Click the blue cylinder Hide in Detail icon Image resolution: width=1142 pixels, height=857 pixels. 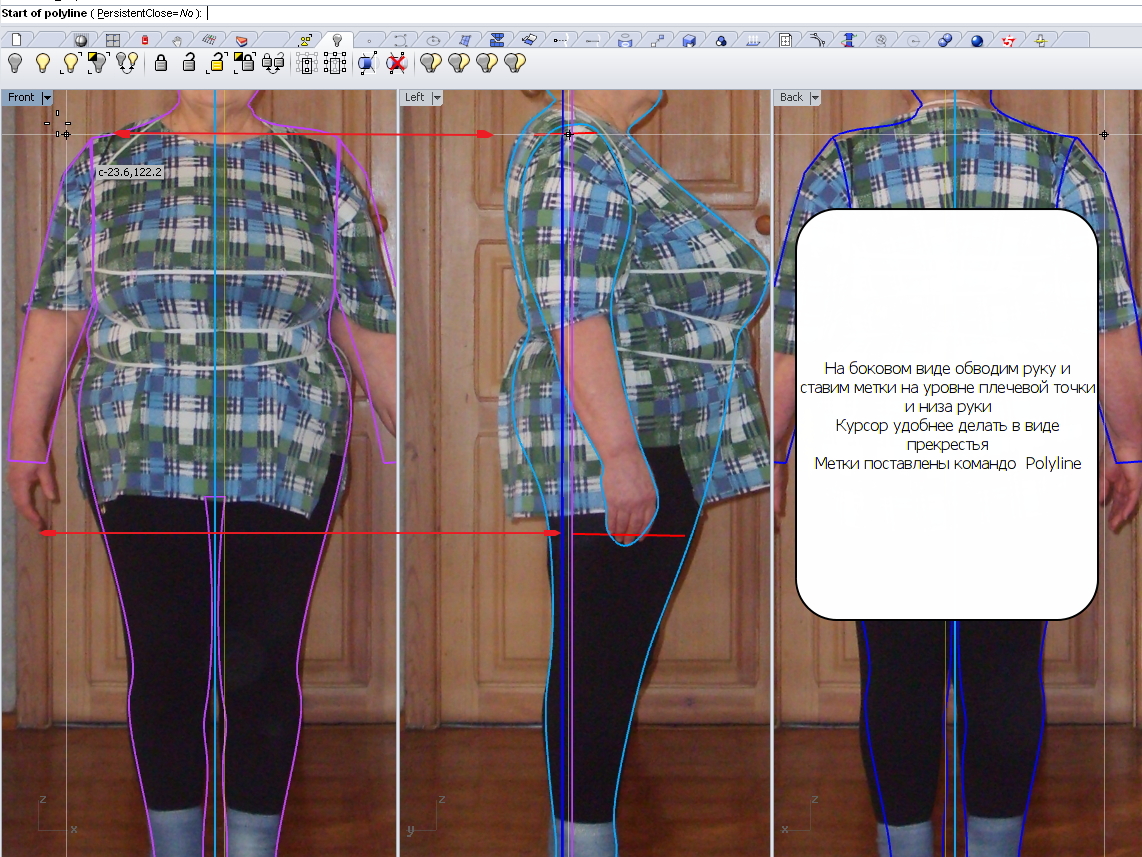368,63
